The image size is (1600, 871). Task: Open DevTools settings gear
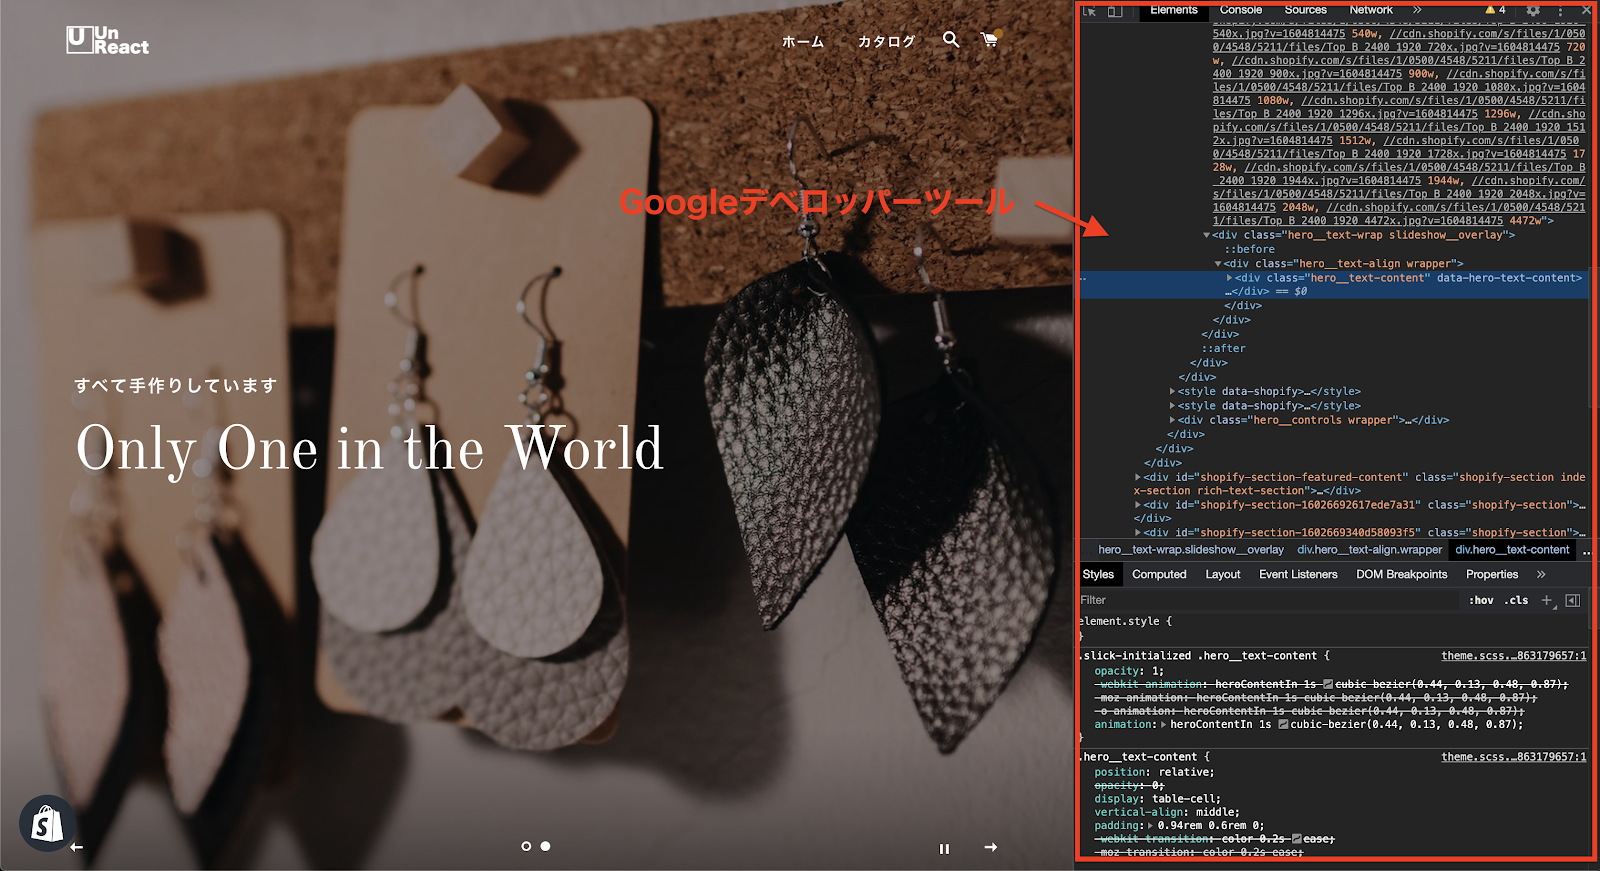pos(1533,11)
